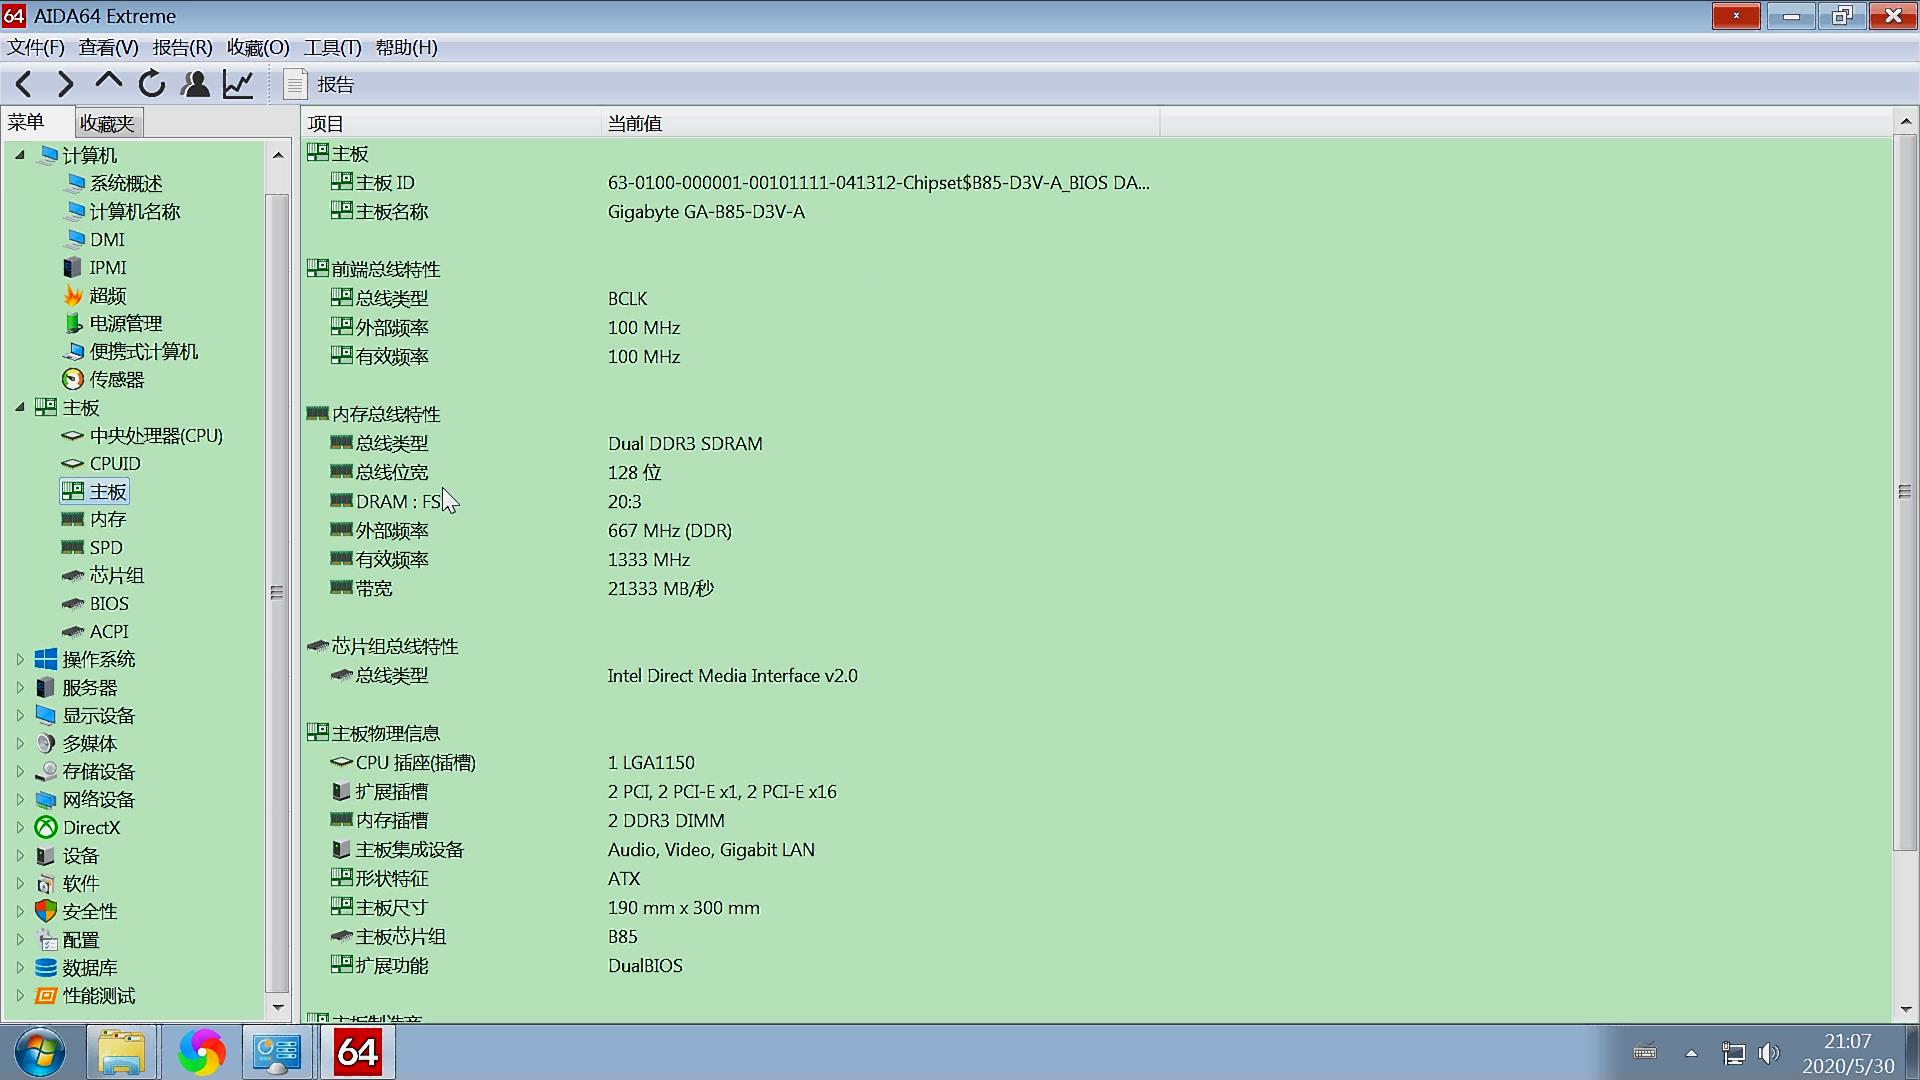Open the user manage icon in toolbar
Image resolution: width=1920 pixels, height=1080 pixels.
pyautogui.click(x=195, y=85)
